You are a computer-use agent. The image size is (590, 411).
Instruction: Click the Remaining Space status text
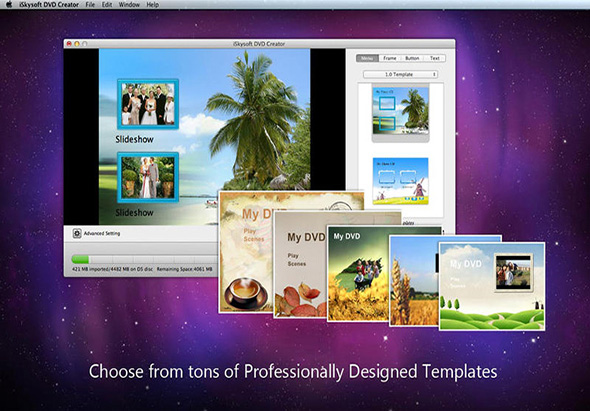coord(184,269)
